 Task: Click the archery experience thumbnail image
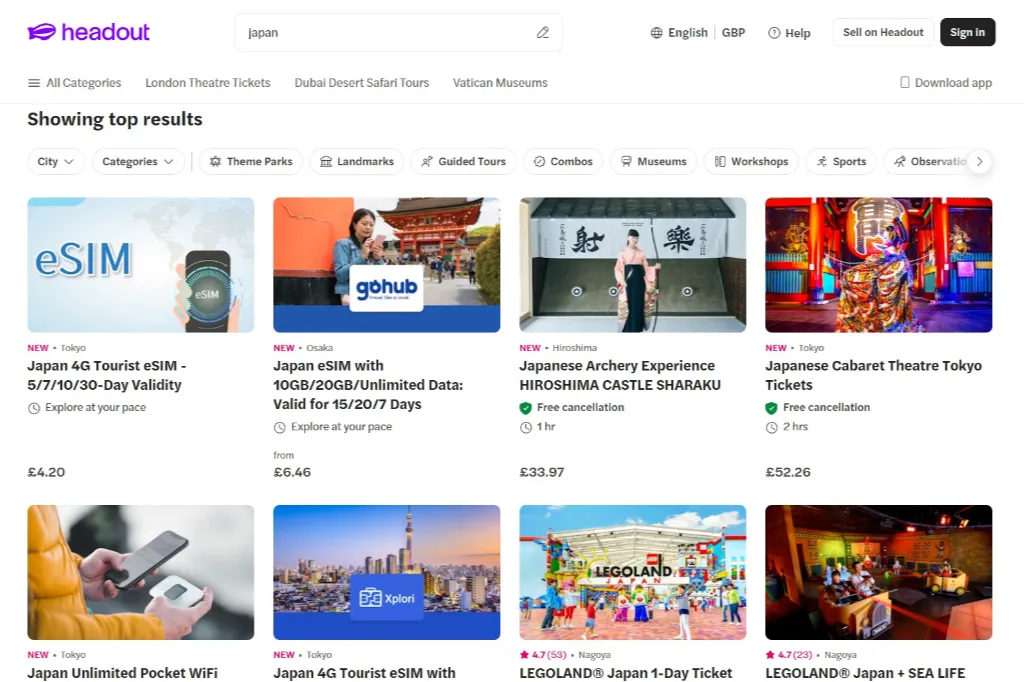point(633,265)
